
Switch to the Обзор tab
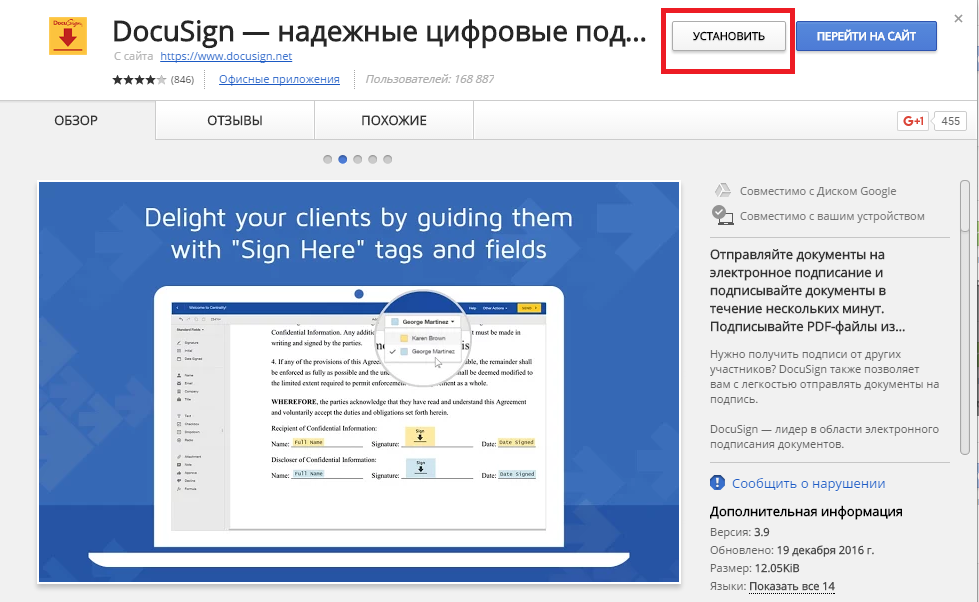click(76, 121)
